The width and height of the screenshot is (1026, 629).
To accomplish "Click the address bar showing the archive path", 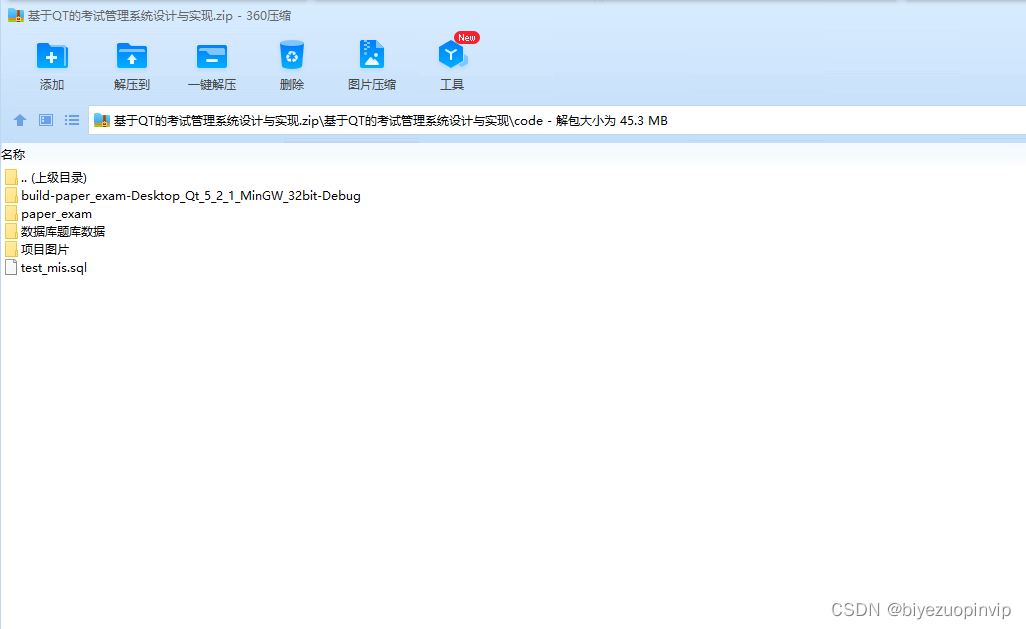I will [x=400, y=120].
